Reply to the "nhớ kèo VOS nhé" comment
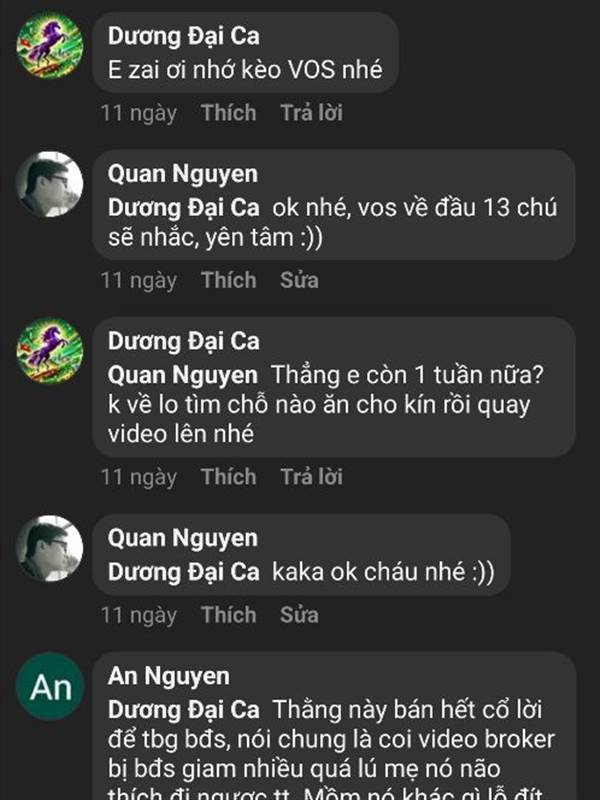 (311, 113)
